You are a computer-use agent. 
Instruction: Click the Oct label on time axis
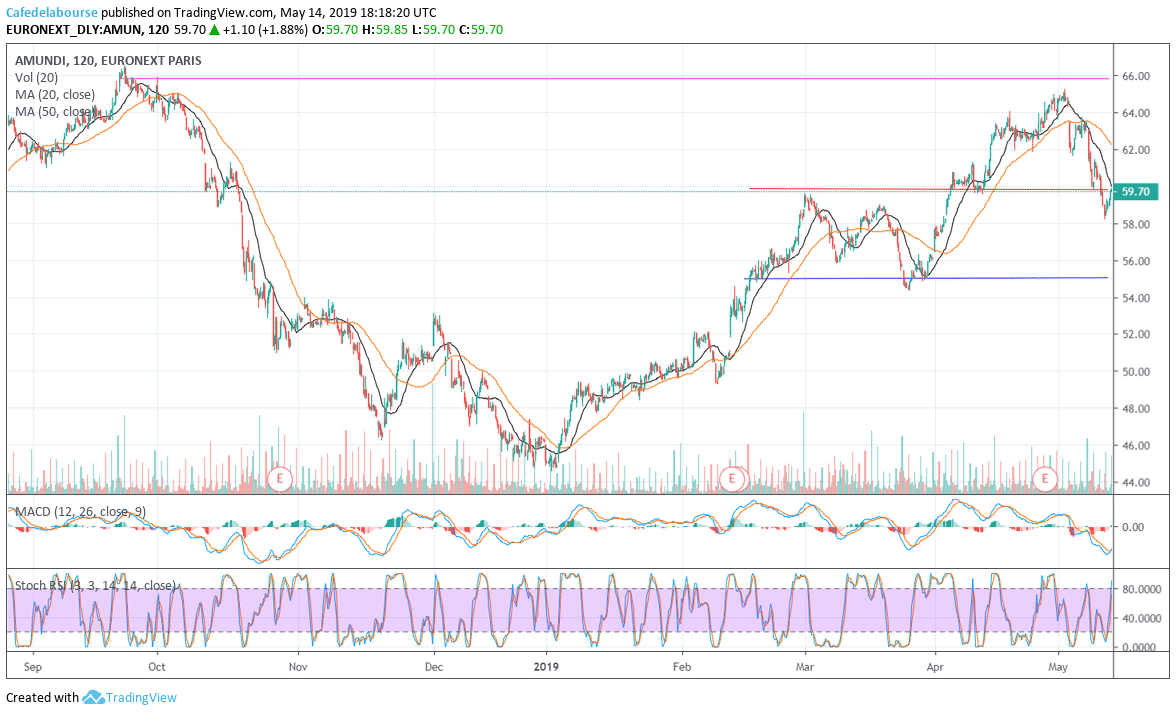tap(157, 664)
